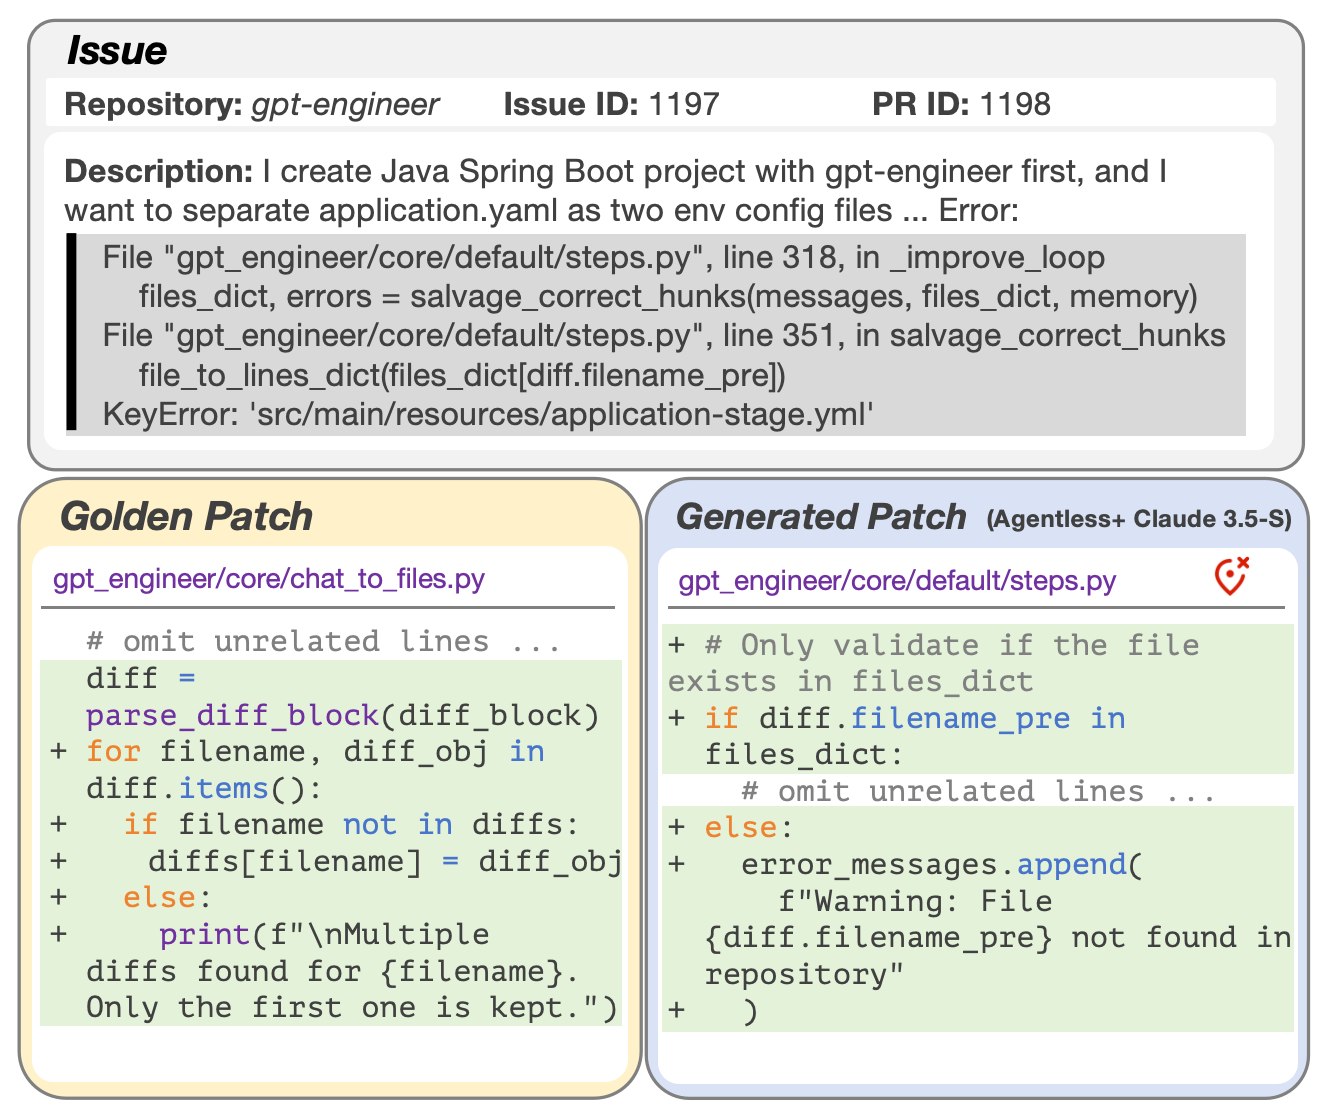Image resolution: width=1318 pixels, height=1108 pixels.
Task: Select the Golden Patch heading
Action: (186, 517)
